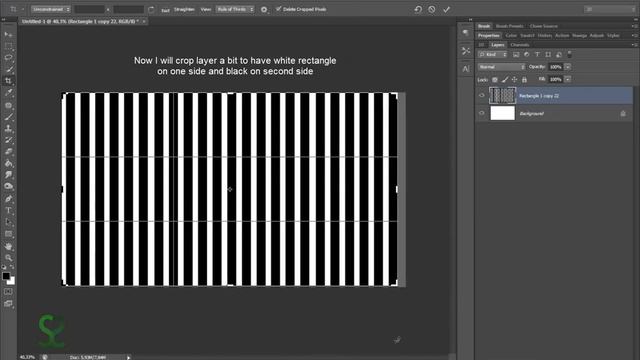Switch to the History tab

[x=544, y=36]
